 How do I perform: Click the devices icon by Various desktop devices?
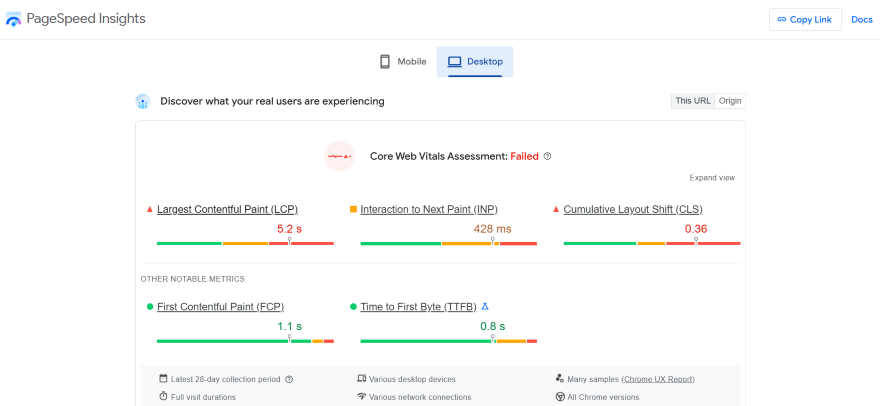coord(361,378)
